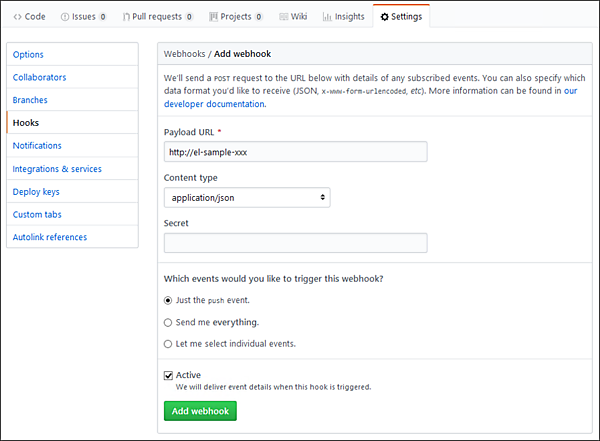The width and height of the screenshot is (600, 441).
Task: Open Collaborators in the sidebar
Action: coord(40,77)
